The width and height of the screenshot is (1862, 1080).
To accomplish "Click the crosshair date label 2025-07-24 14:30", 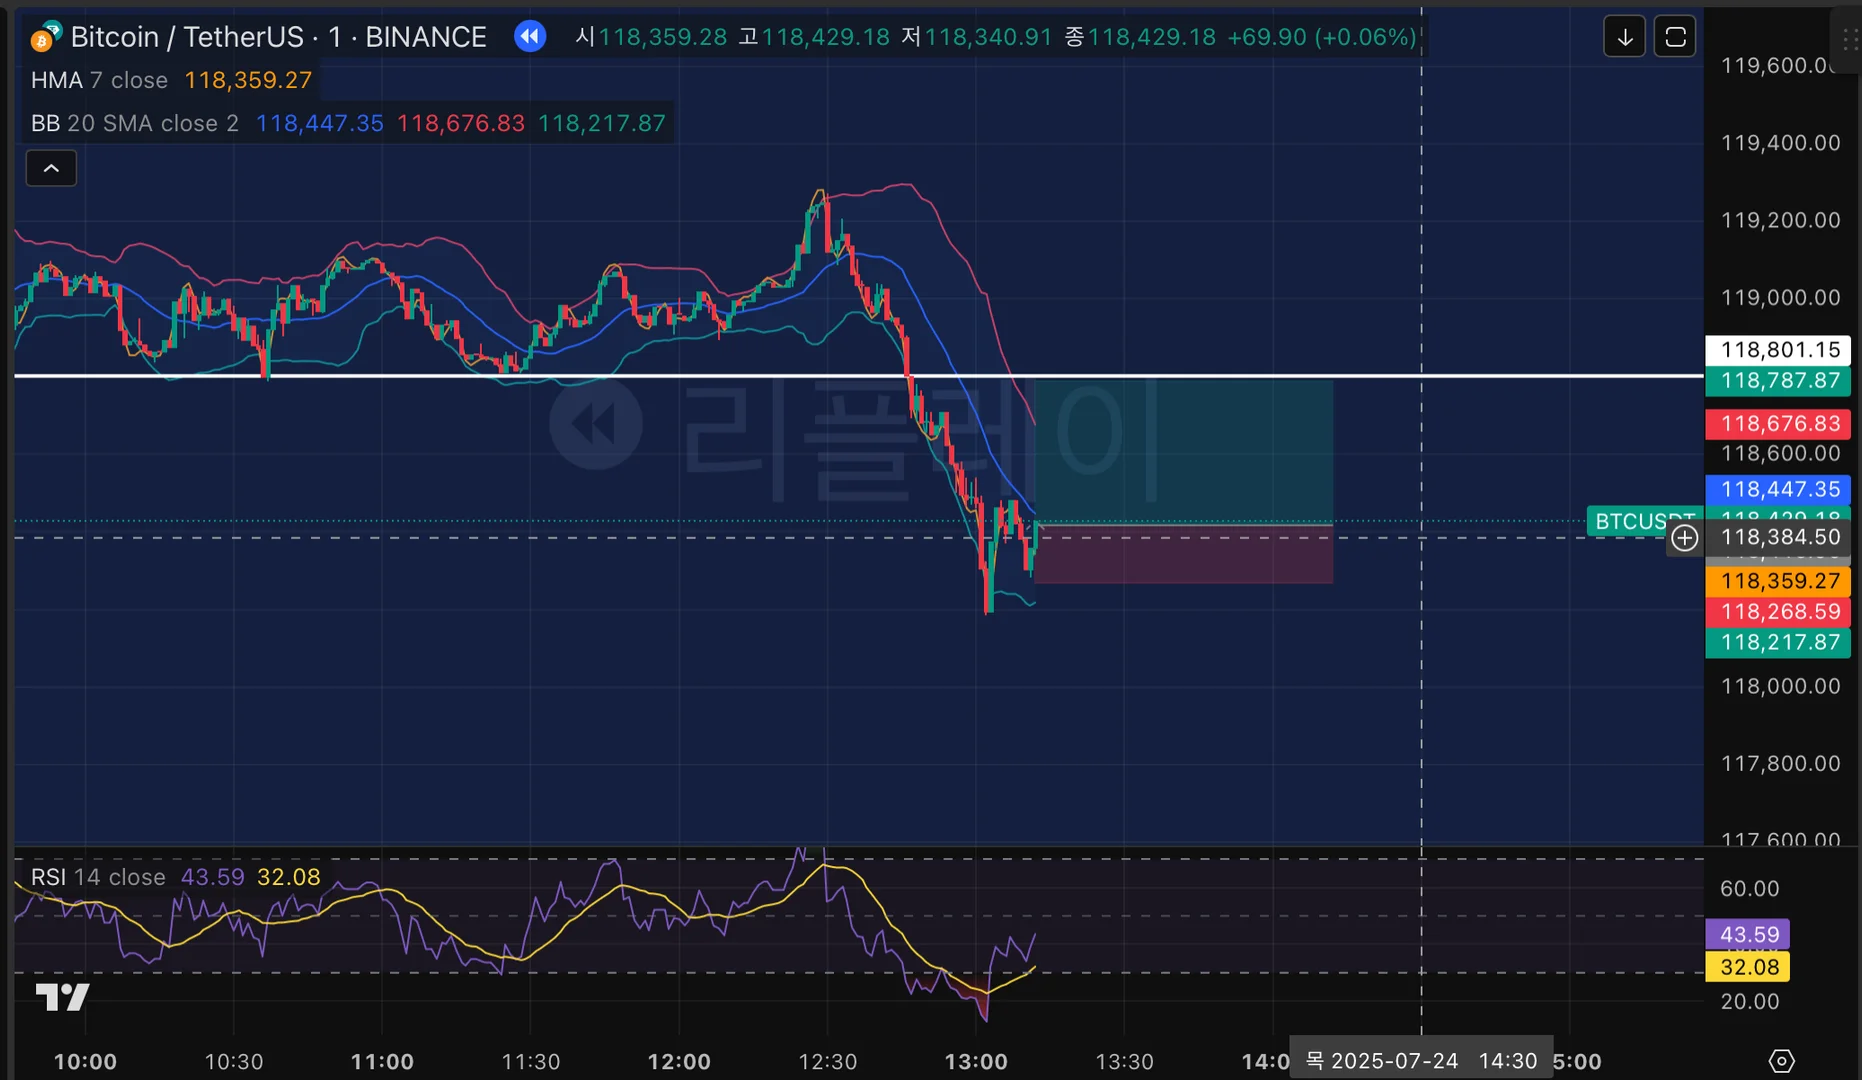I will (x=1421, y=1060).
